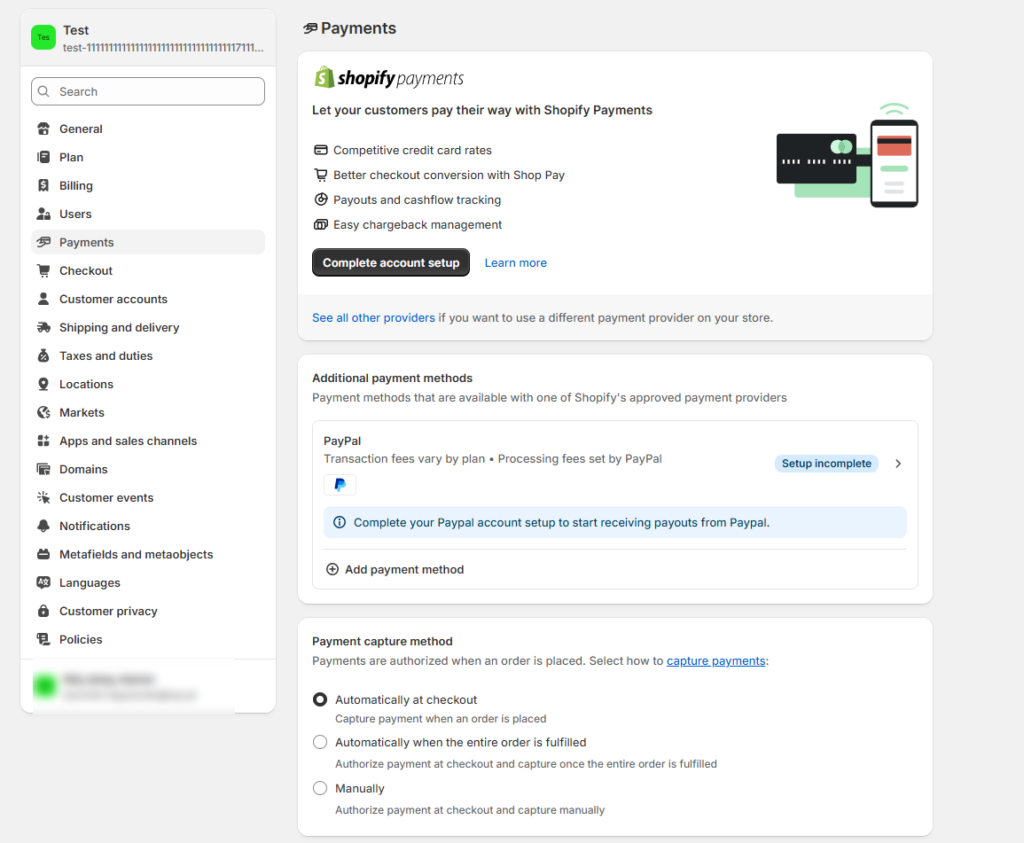
Task: Click the Notifications bell icon
Action: tap(41, 526)
